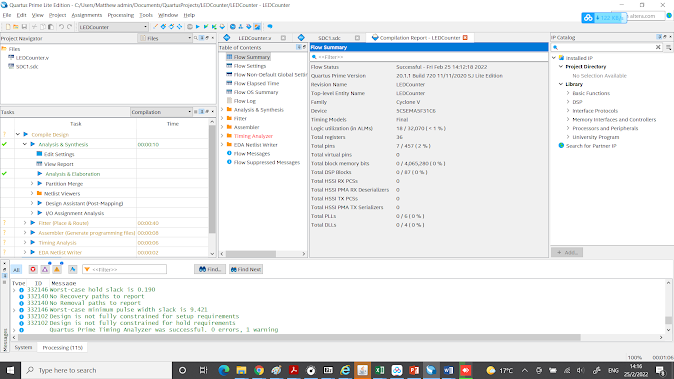The width and height of the screenshot is (674, 379).
Task: Collapse the Compile Design task tree
Action: pyautogui.click(x=18, y=134)
